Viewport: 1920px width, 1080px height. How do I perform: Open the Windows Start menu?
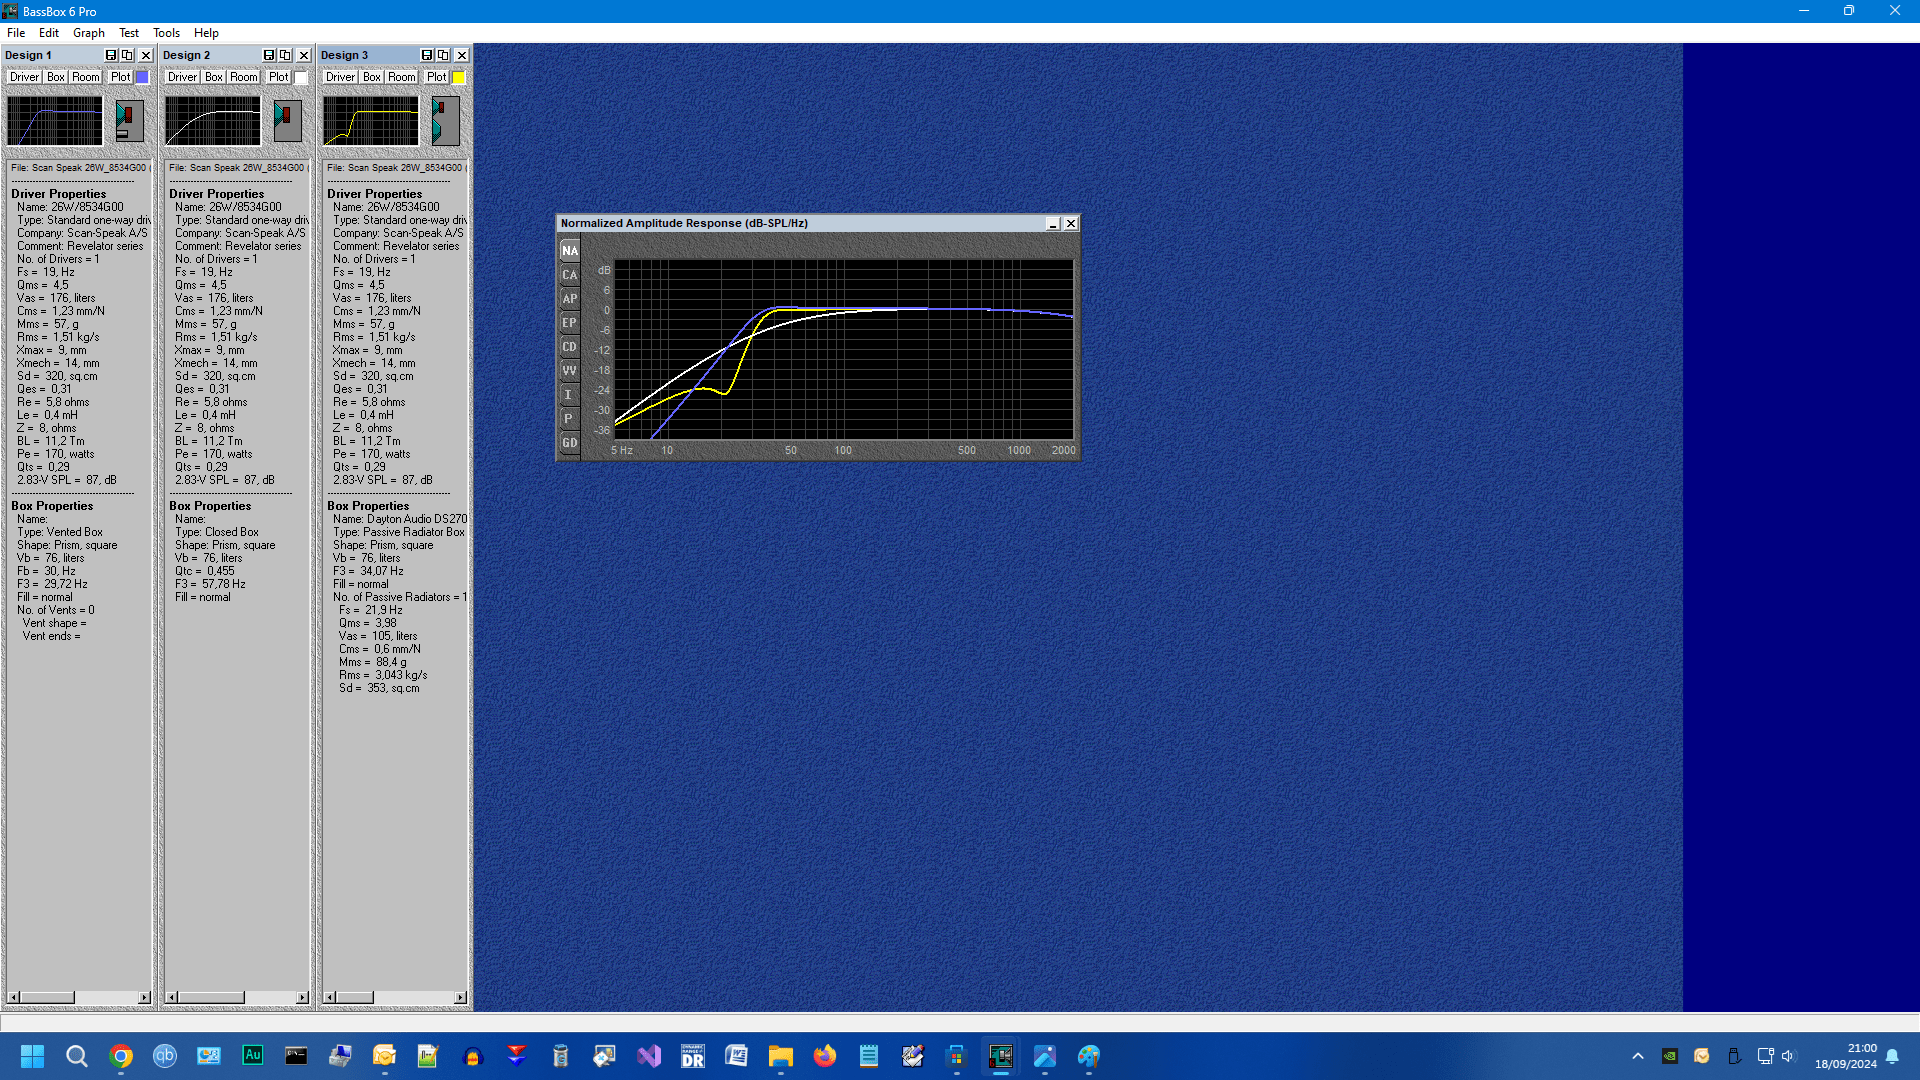click(32, 1056)
